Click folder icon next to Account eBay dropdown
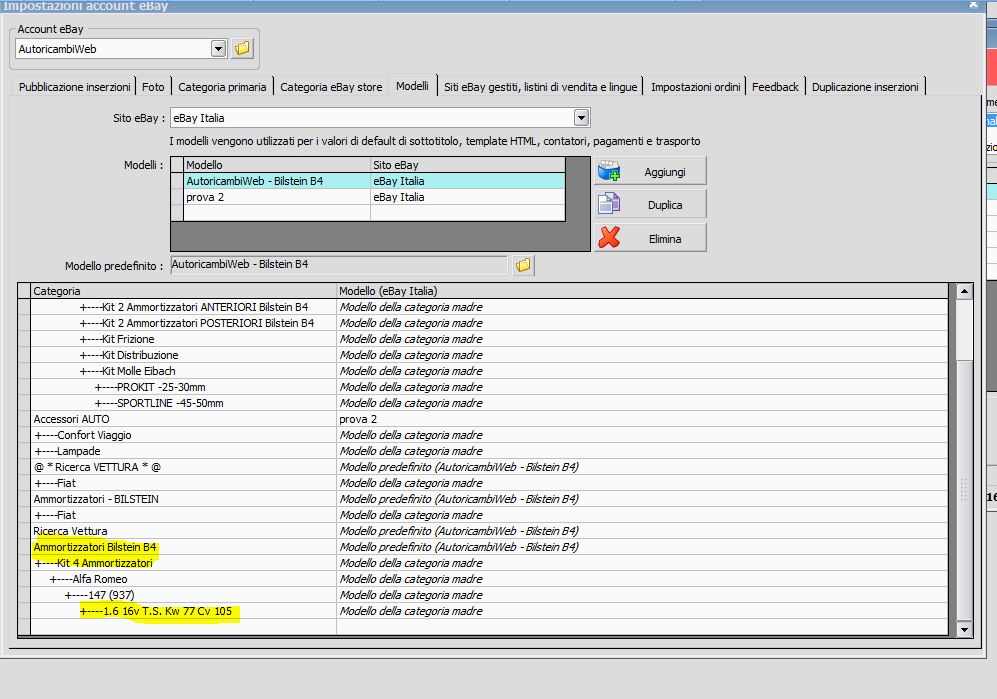The width and height of the screenshot is (997, 699). point(243,48)
